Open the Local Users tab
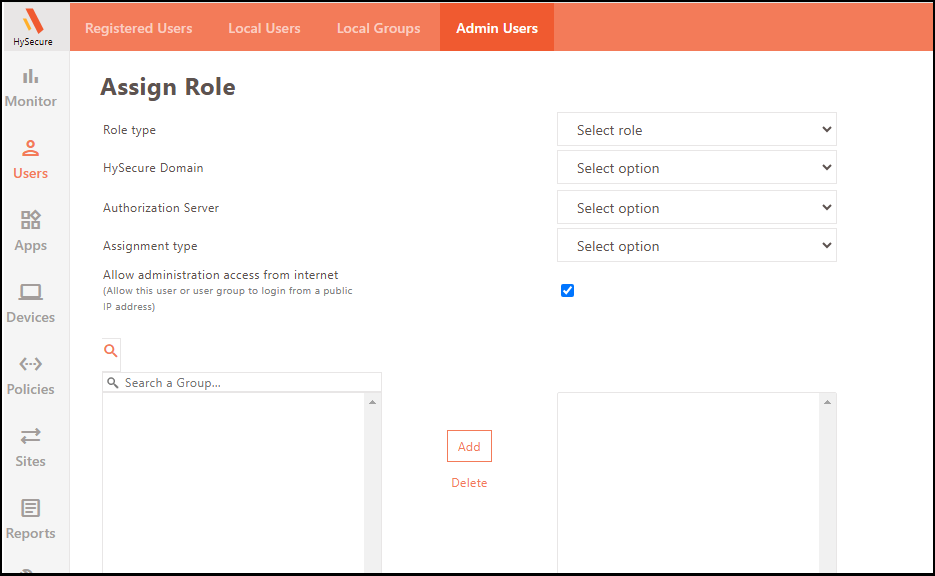 click(264, 28)
